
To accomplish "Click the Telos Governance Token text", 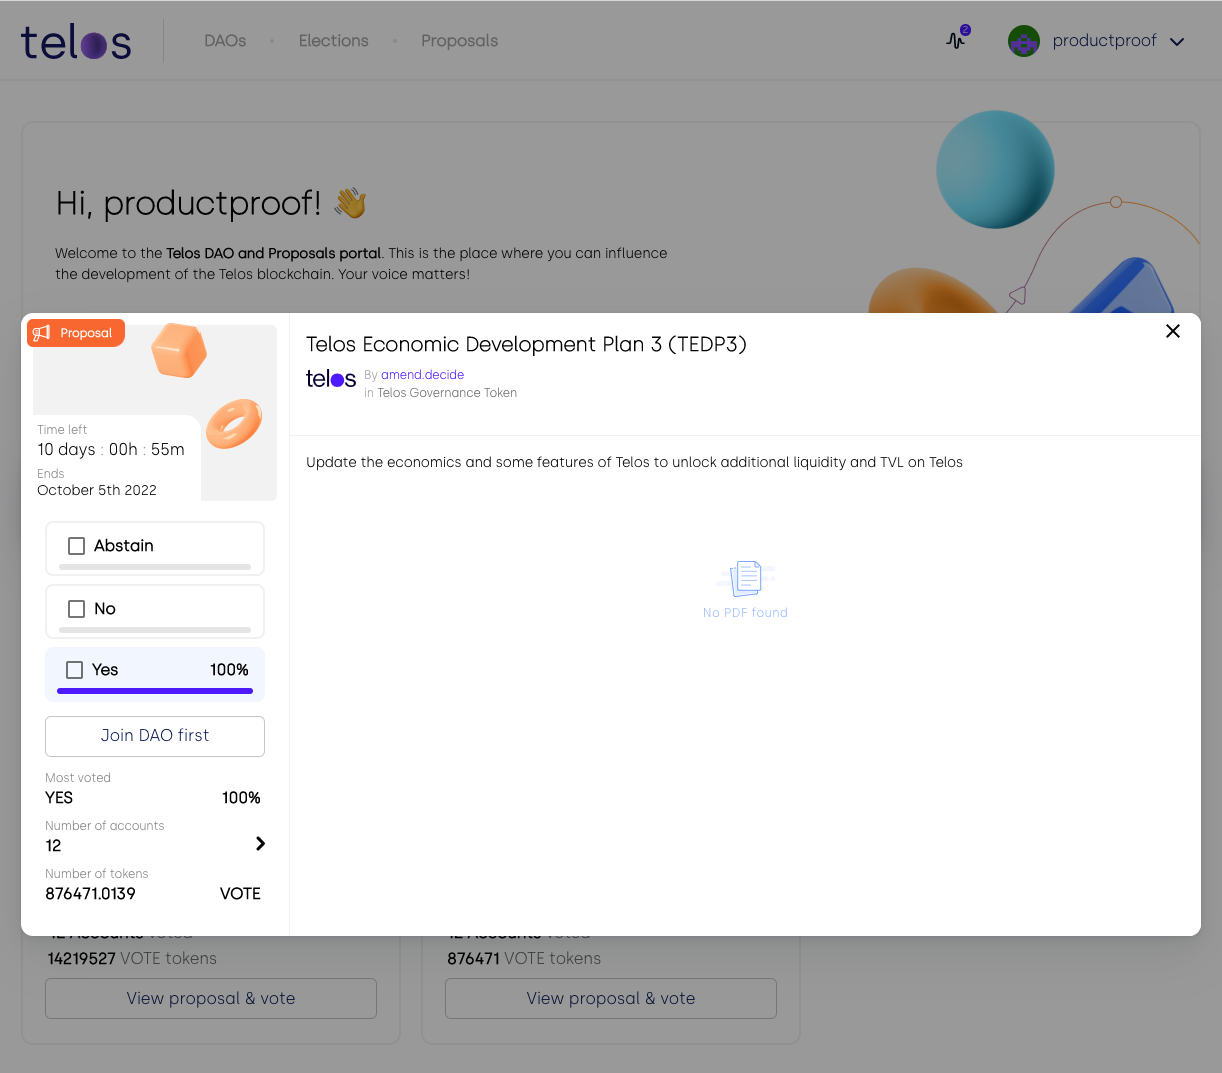I will point(447,393).
